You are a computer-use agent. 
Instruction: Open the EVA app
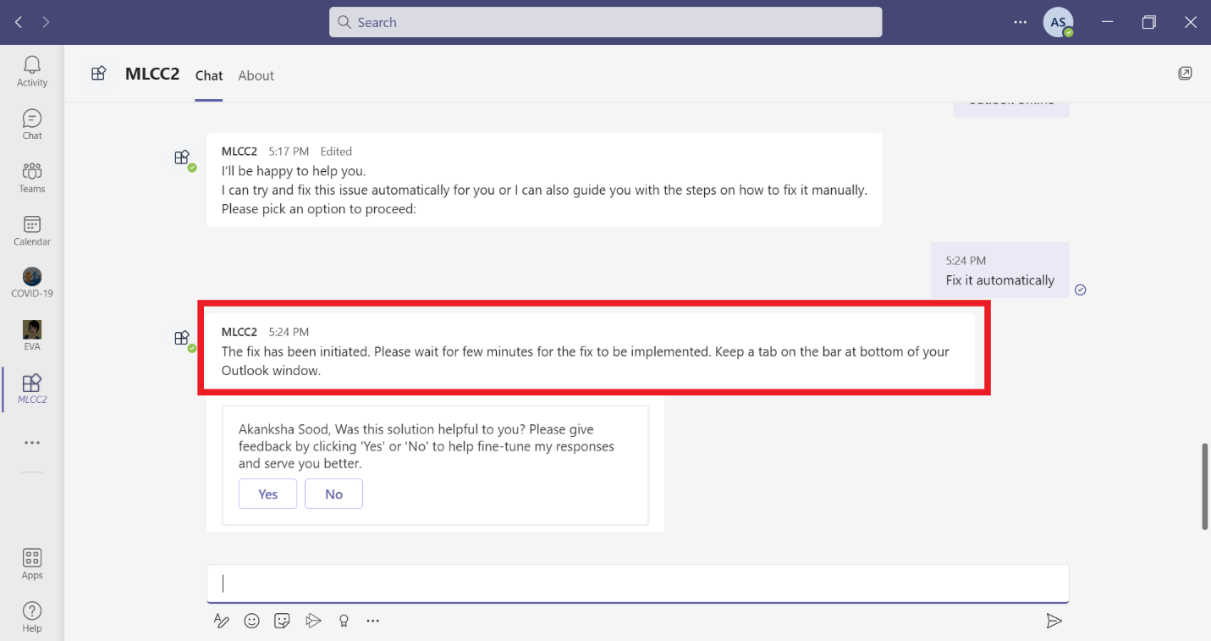coord(31,334)
